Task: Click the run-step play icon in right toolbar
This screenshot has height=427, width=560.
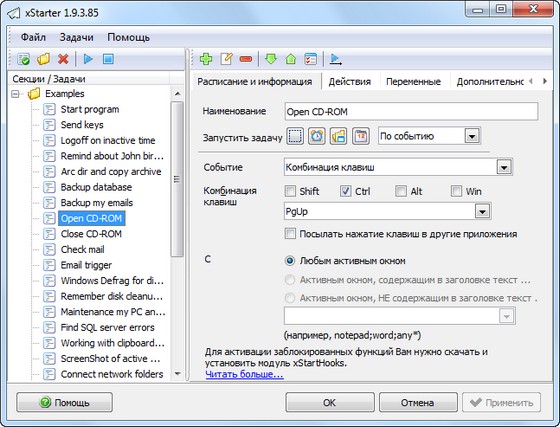Action: coord(335,59)
